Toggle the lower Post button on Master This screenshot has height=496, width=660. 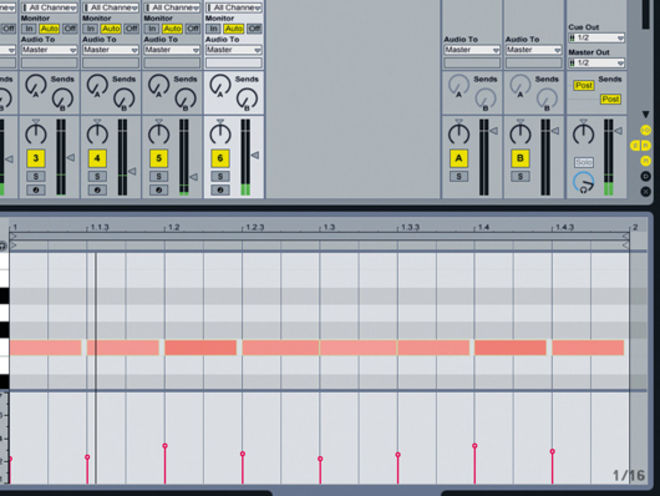(x=610, y=99)
